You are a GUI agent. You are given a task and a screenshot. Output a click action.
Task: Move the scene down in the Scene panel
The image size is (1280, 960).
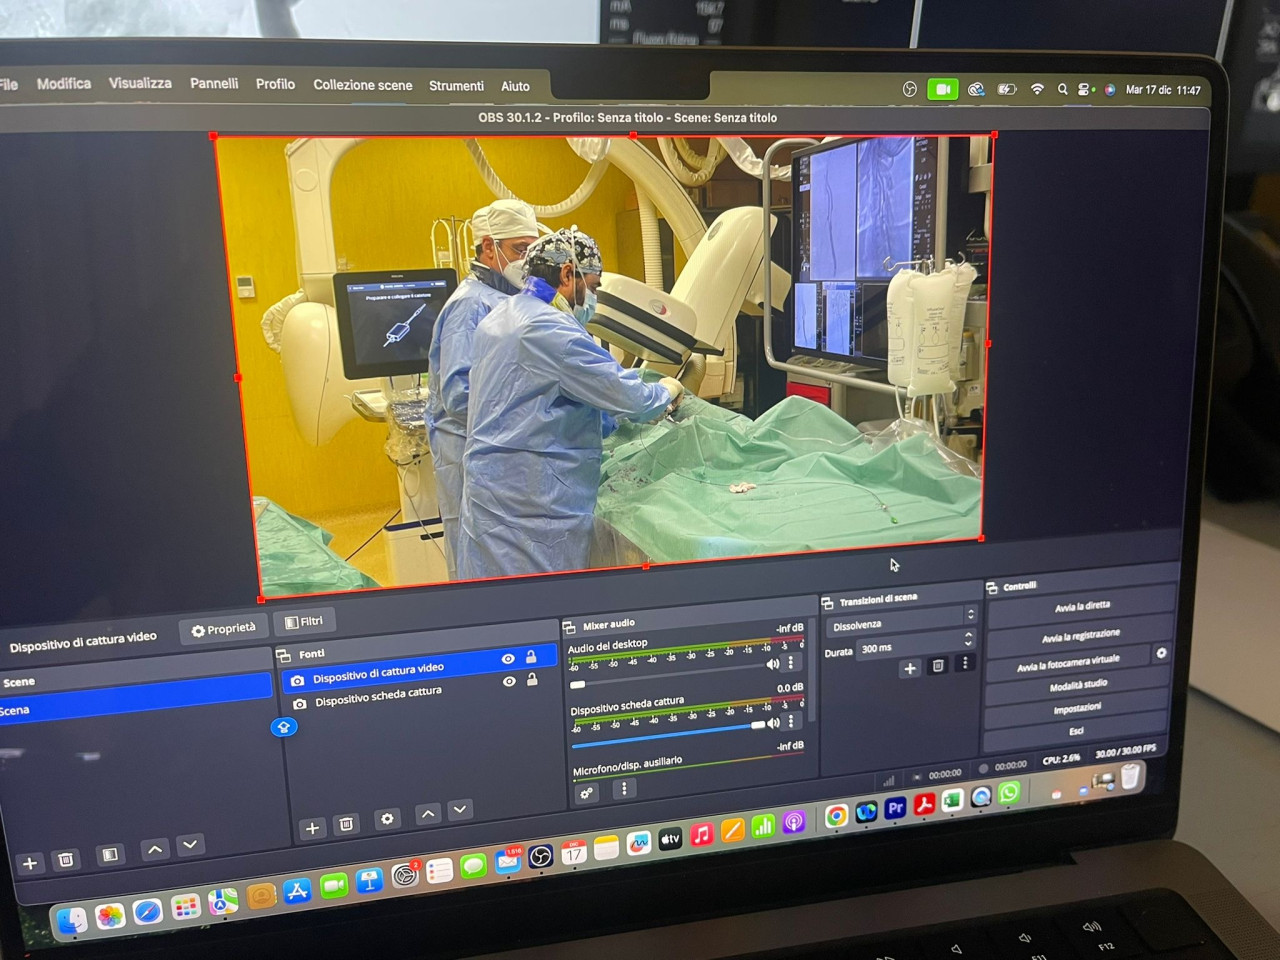(x=190, y=845)
